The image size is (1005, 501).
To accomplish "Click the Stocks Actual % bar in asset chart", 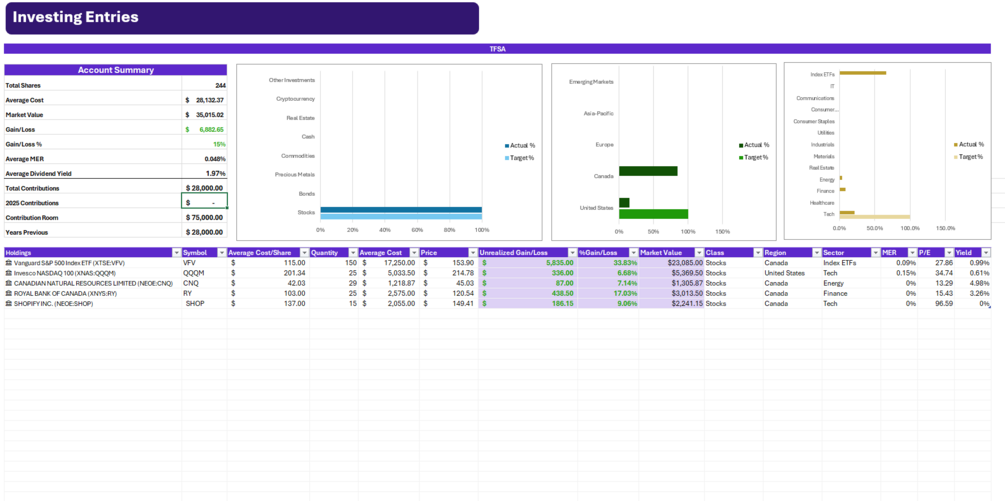I will click(x=401, y=209).
